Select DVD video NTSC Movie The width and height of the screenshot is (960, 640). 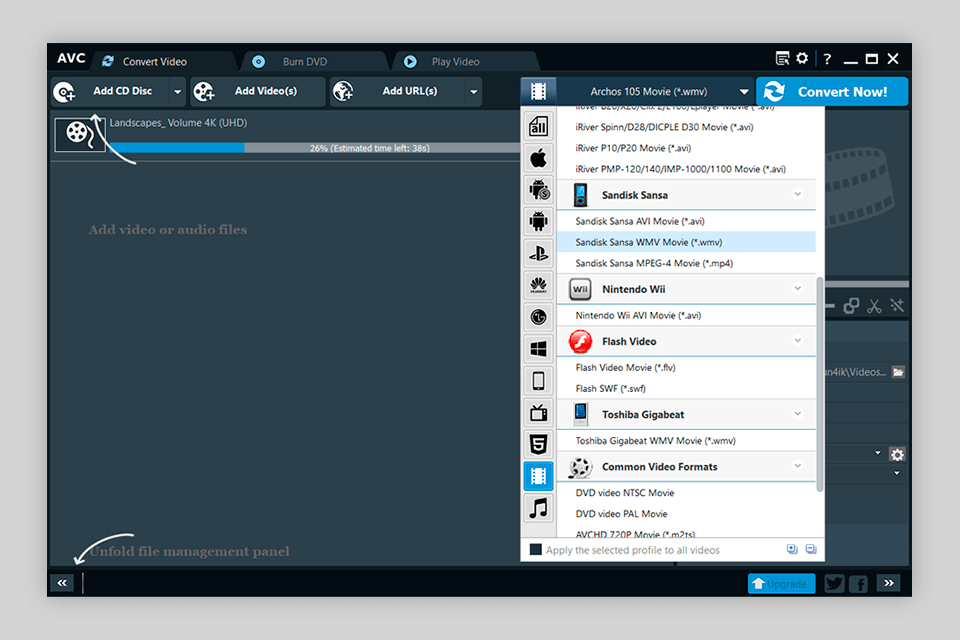click(x=686, y=492)
